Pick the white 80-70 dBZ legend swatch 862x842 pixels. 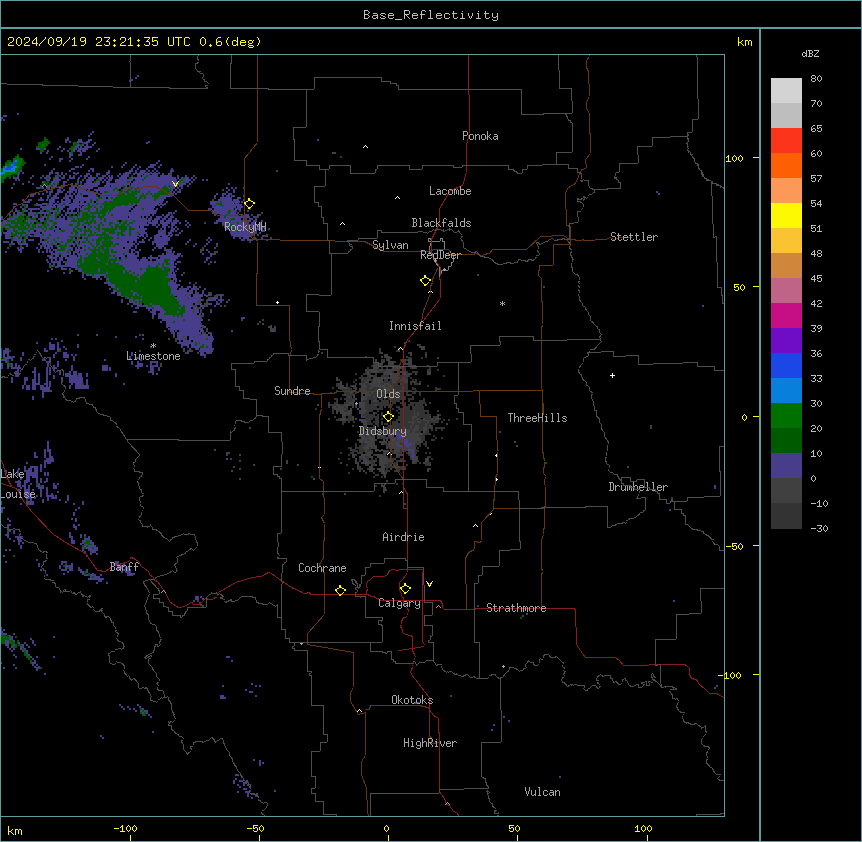pos(786,91)
